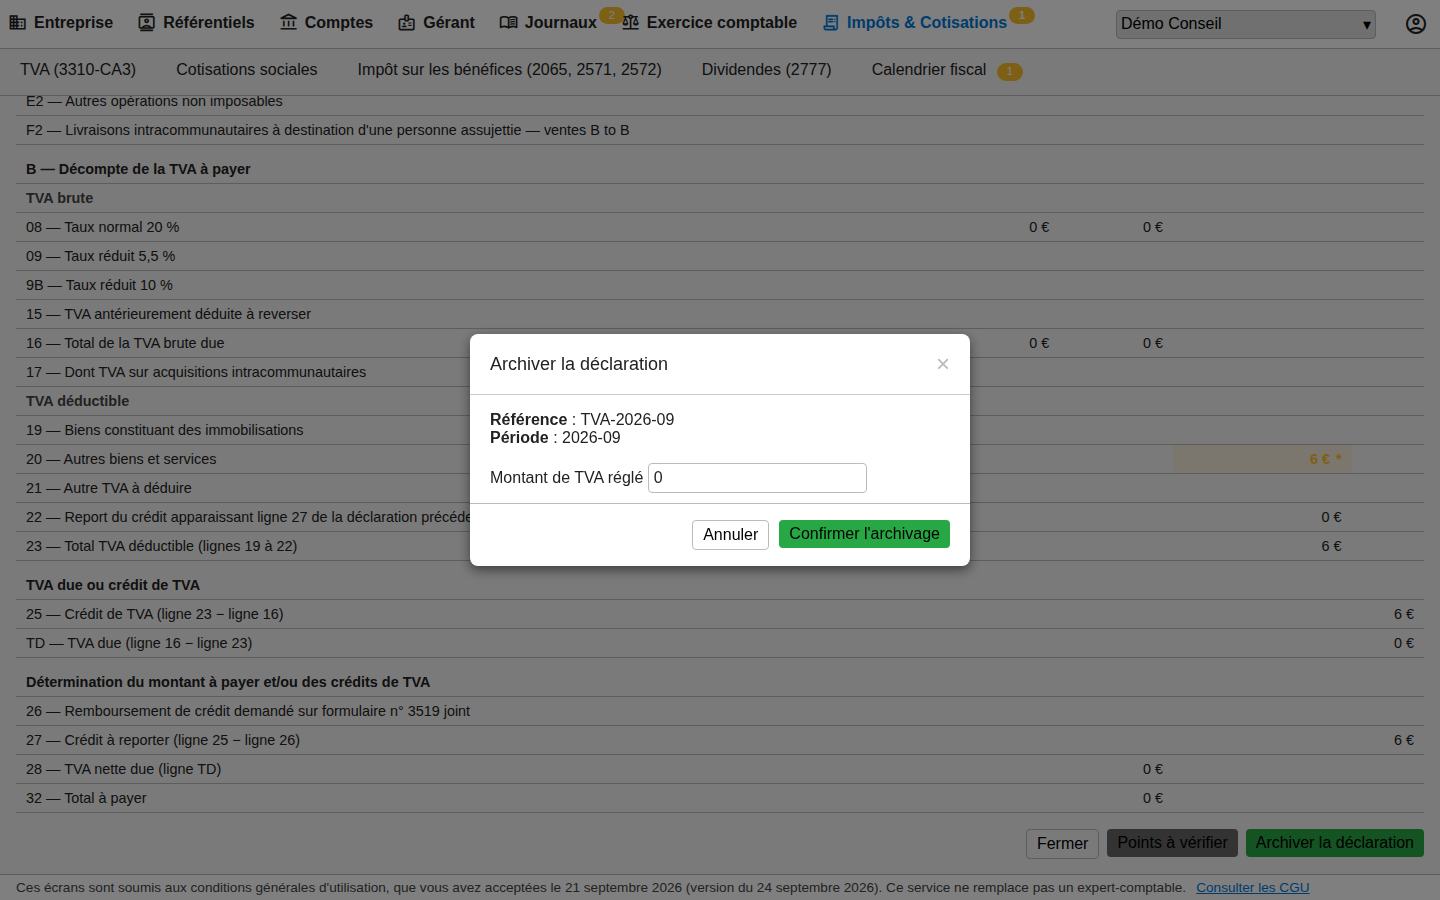
Task: Click the highlighted 6 € cell on line 20
Action: pos(1262,459)
